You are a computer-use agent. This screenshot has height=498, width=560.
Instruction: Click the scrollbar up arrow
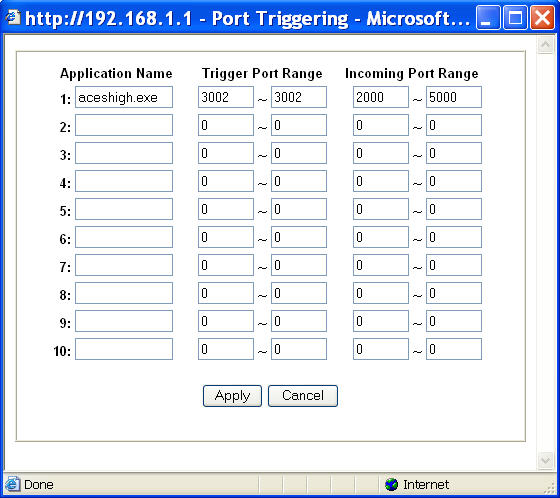coord(545,45)
